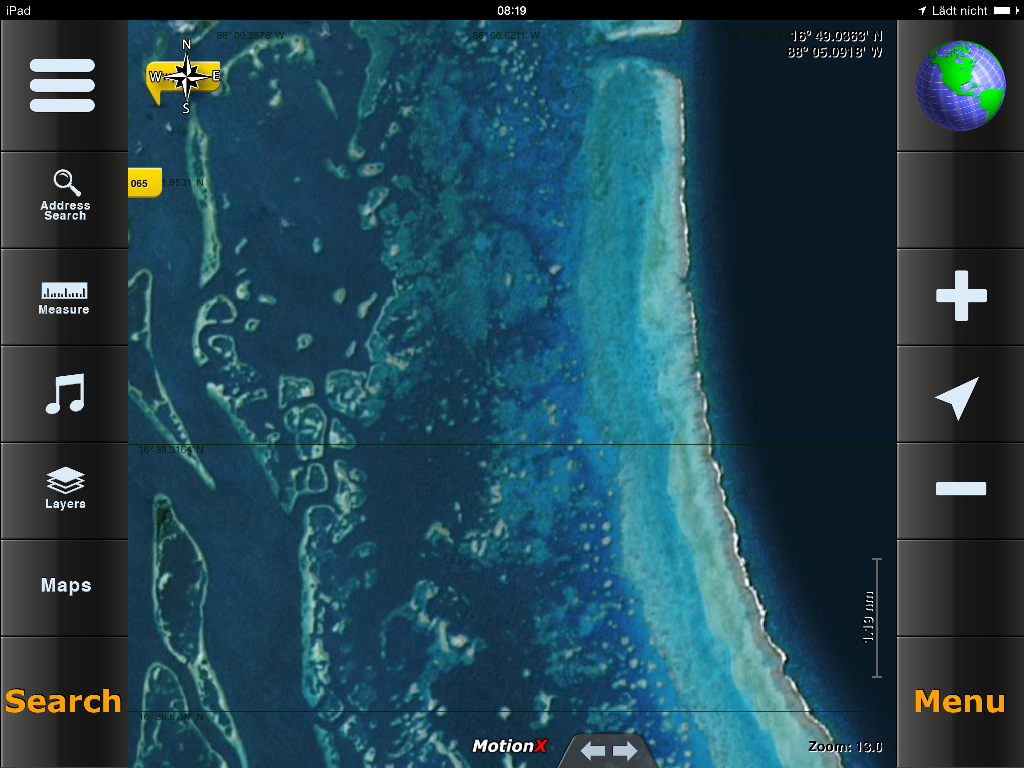Expand the yellow 065 heading tag
This screenshot has height=768, width=1024.
click(x=142, y=183)
